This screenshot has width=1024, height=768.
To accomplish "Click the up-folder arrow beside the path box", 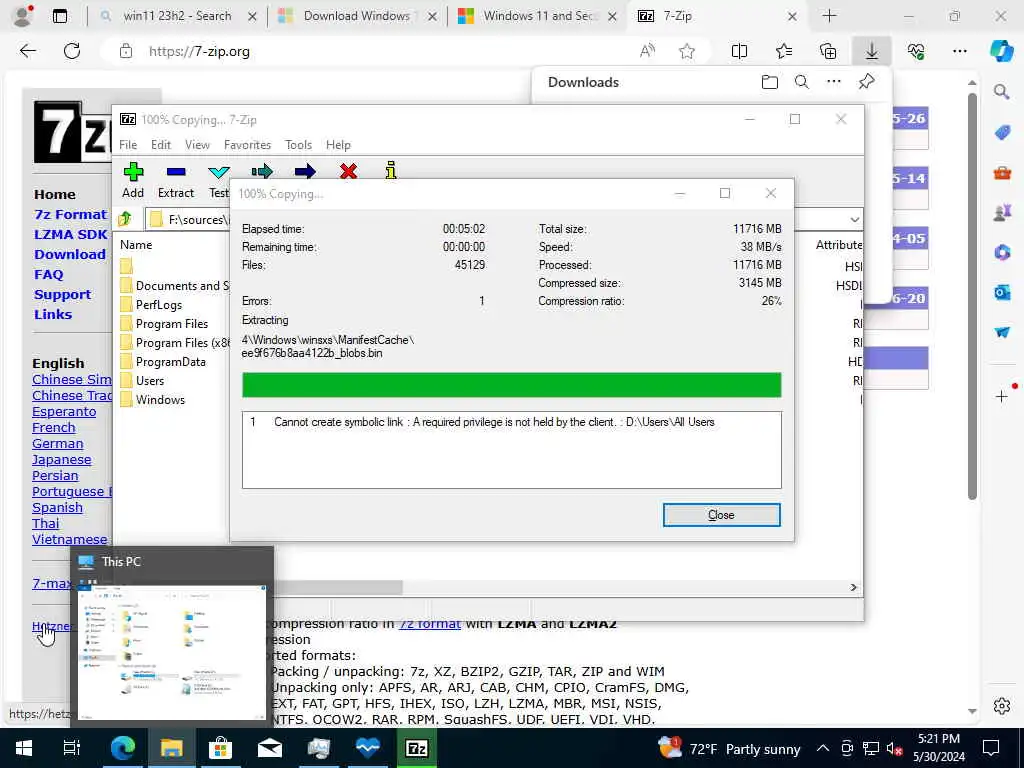I will [x=125, y=219].
